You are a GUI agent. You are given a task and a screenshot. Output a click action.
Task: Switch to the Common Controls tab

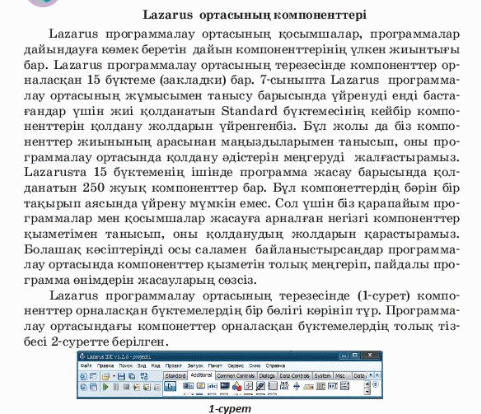pyautogui.click(x=236, y=376)
